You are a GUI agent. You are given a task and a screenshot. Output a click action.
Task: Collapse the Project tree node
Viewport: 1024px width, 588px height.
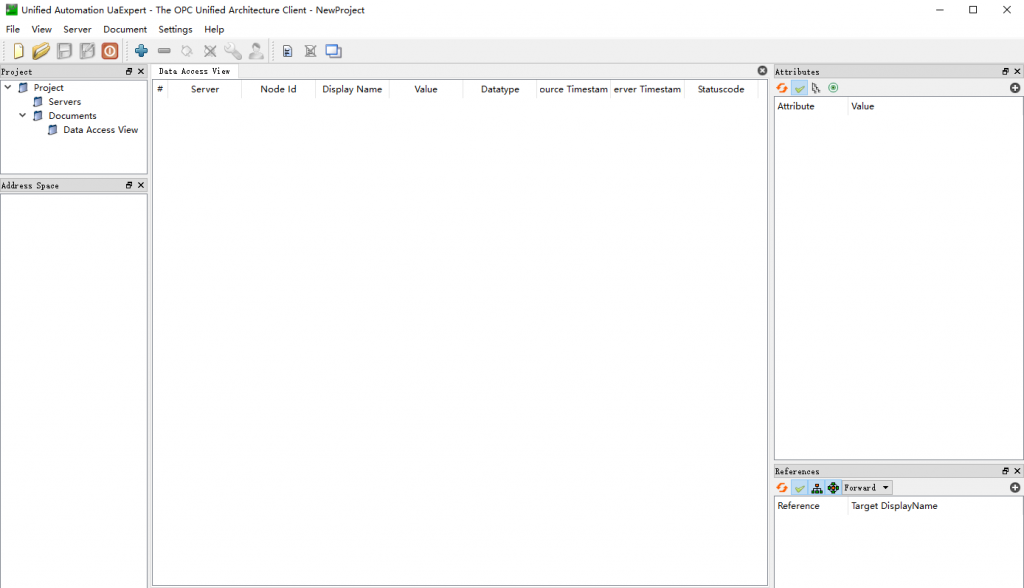tap(8, 87)
